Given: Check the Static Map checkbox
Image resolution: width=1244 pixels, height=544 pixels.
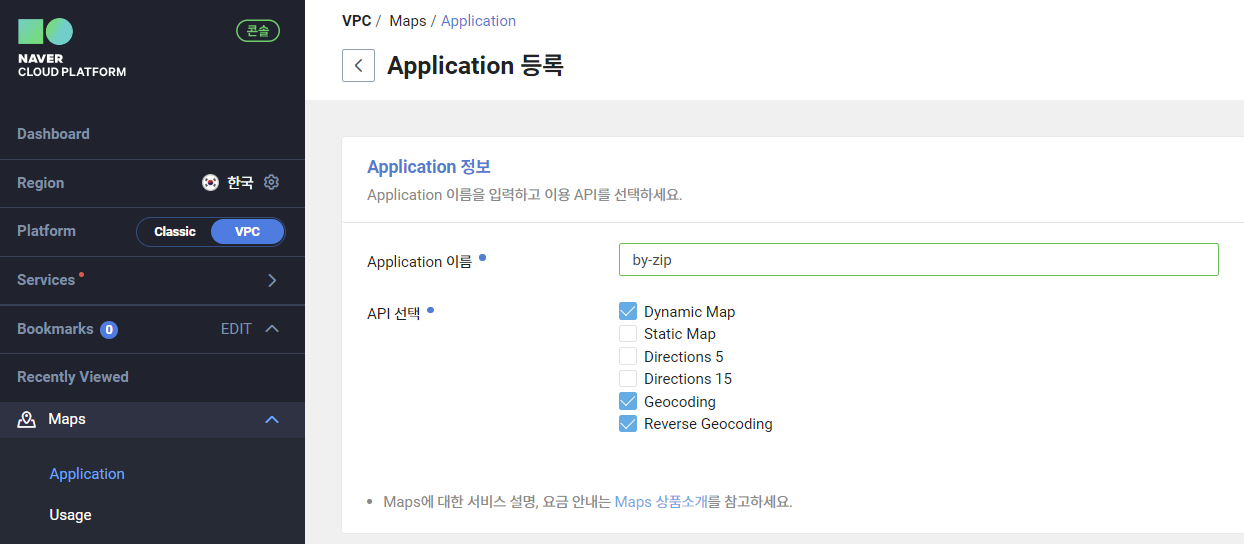Looking at the screenshot, I should coord(628,334).
